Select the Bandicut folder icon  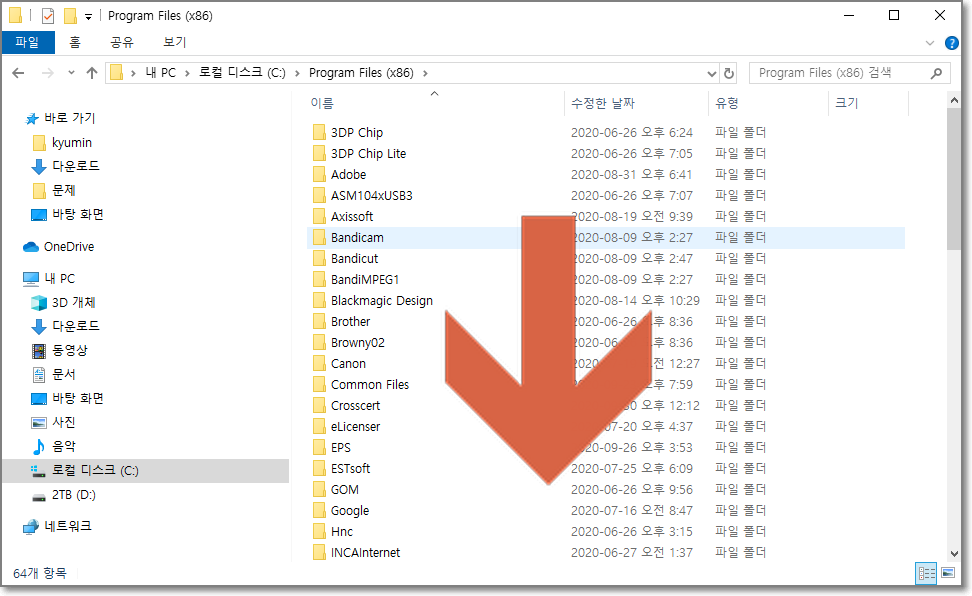point(319,259)
